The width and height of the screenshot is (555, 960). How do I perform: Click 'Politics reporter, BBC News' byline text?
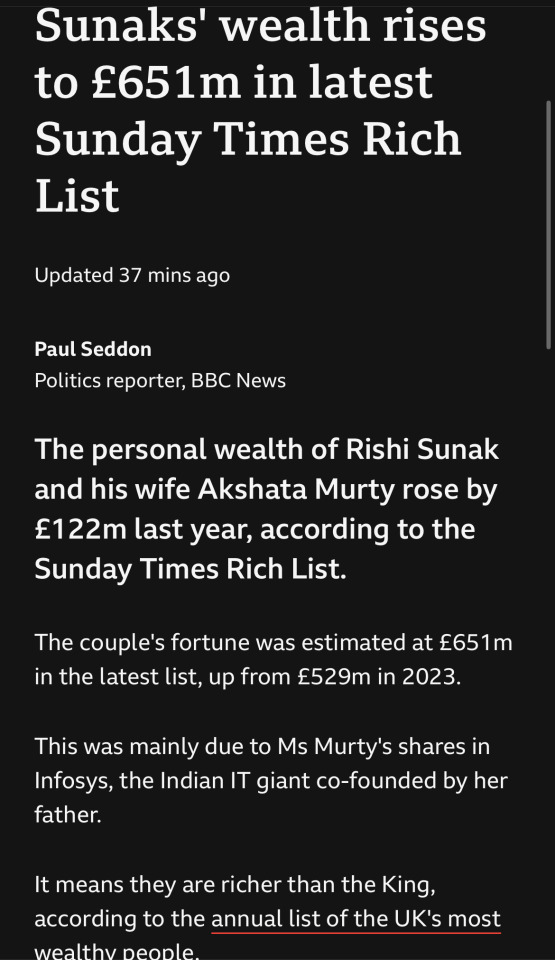(x=160, y=381)
